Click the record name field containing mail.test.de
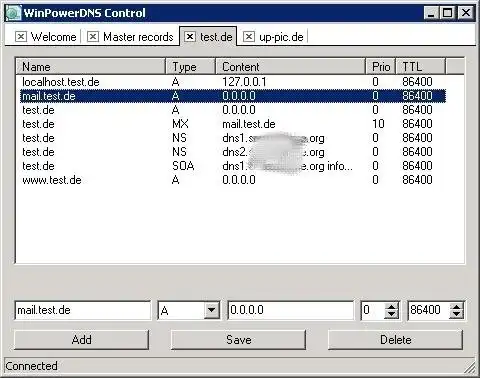Viewport: 480px width, 378px height. [x=83, y=310]
